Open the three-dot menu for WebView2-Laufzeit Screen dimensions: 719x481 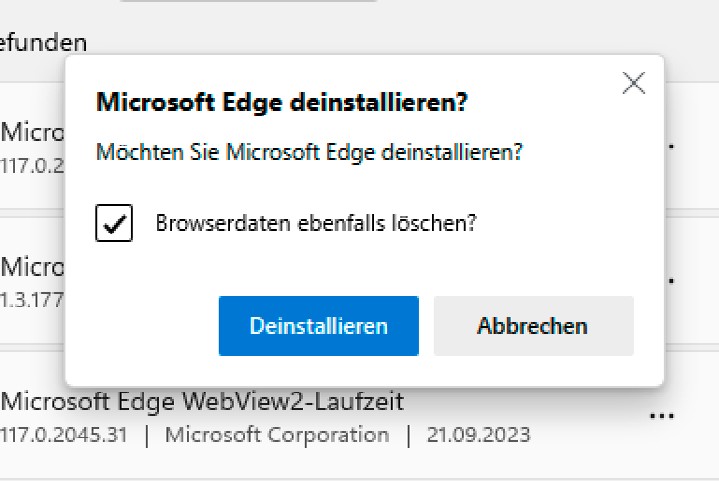[x=661, y=416]
